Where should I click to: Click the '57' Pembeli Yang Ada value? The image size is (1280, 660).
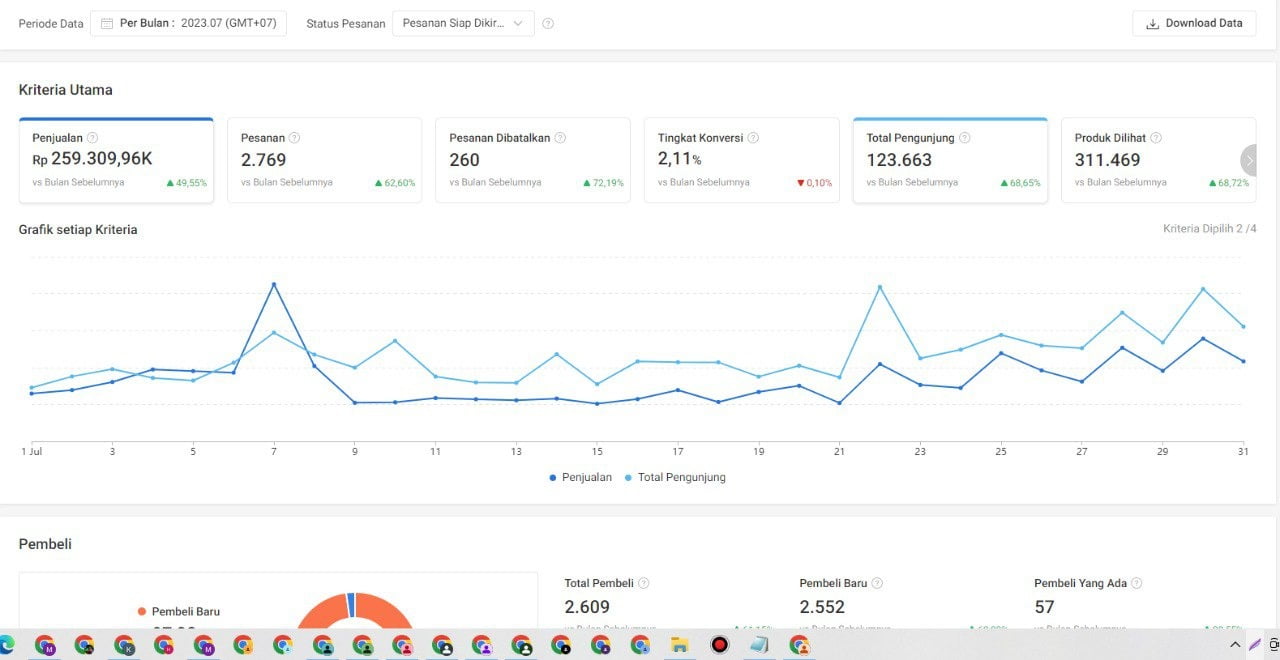click(x=1044, y=607)
